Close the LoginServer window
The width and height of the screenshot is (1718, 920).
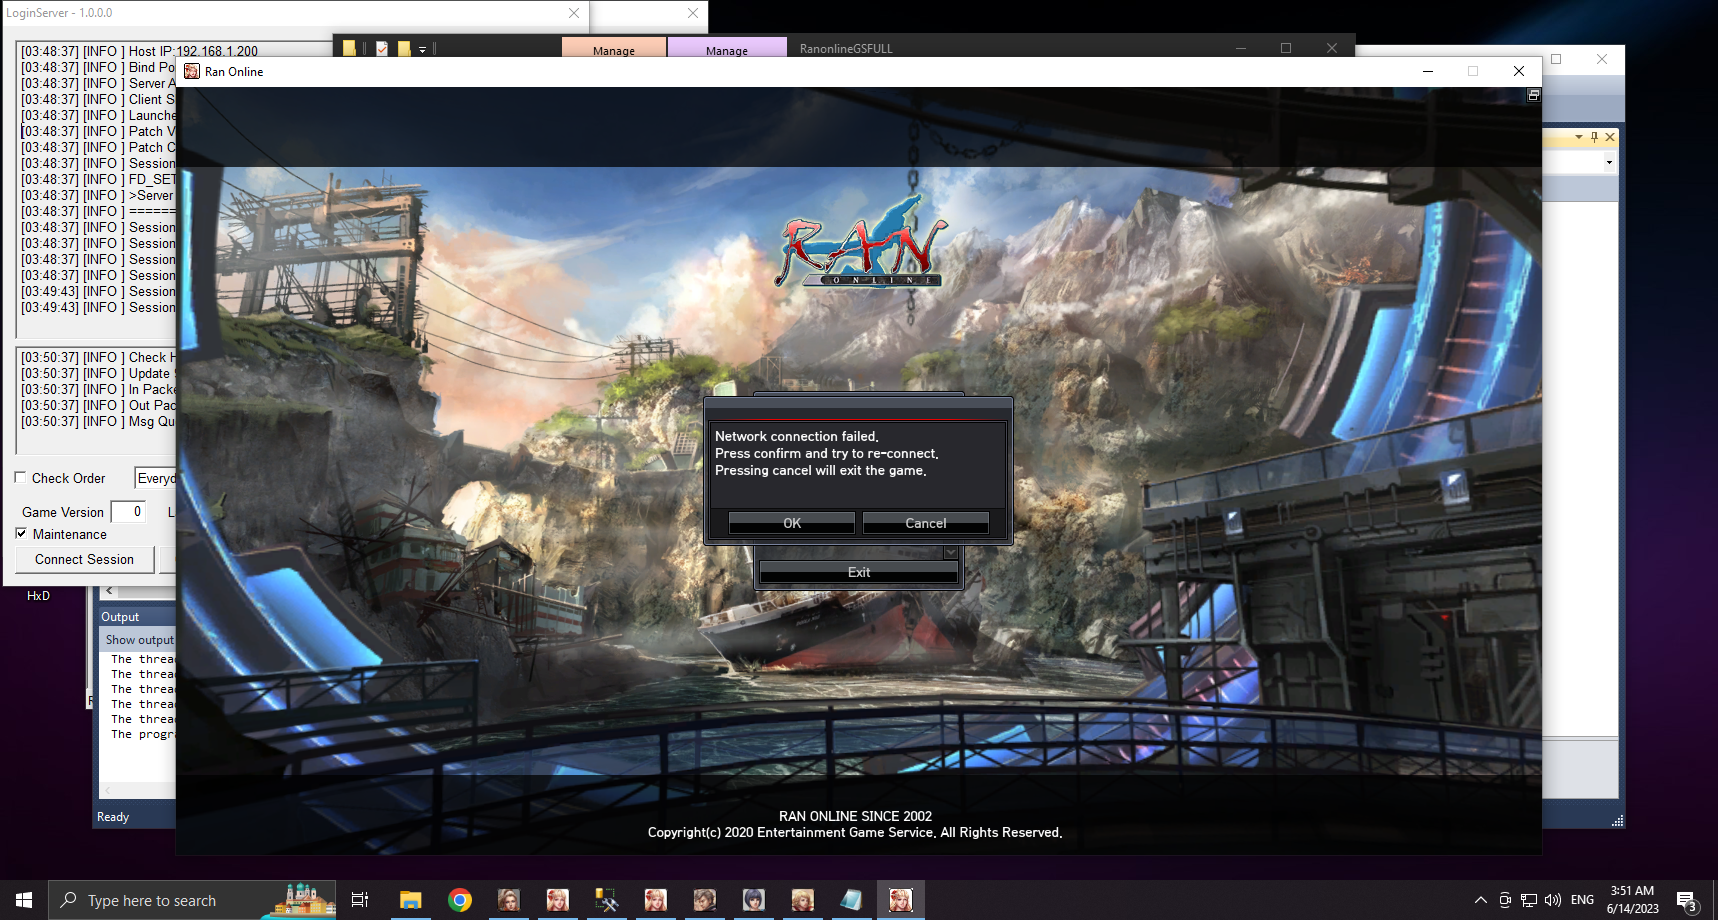click(x=573, y=13)
